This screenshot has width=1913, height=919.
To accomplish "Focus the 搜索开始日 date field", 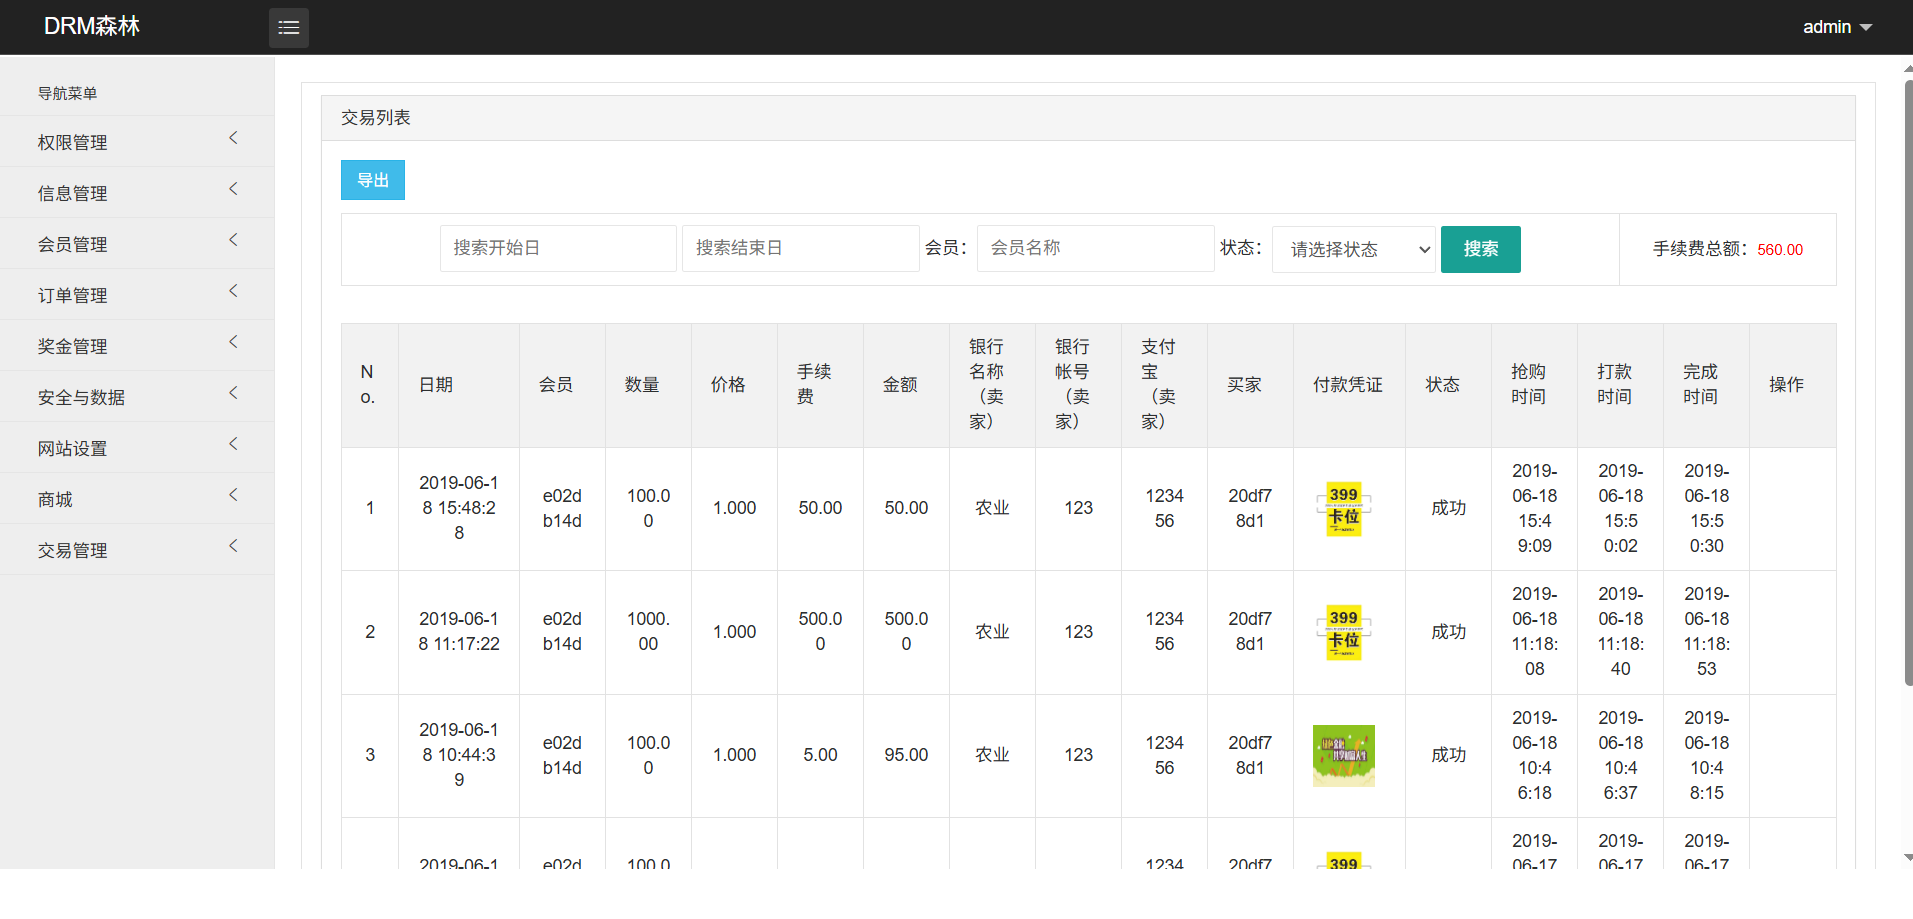I will tap(558, 248).
